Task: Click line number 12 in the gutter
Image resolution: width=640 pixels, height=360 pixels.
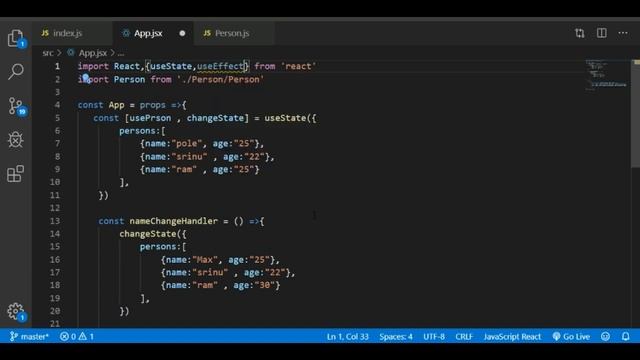Action: [55, 208]
